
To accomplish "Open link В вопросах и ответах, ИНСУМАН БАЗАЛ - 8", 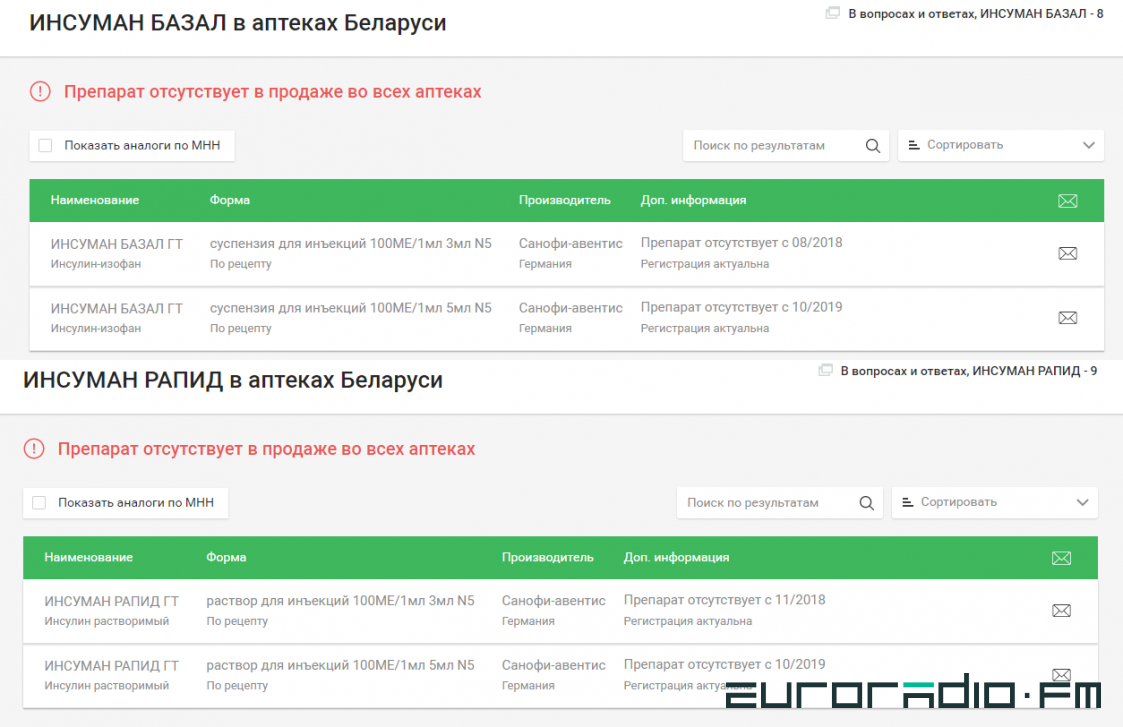I will [x=975, y=14].
